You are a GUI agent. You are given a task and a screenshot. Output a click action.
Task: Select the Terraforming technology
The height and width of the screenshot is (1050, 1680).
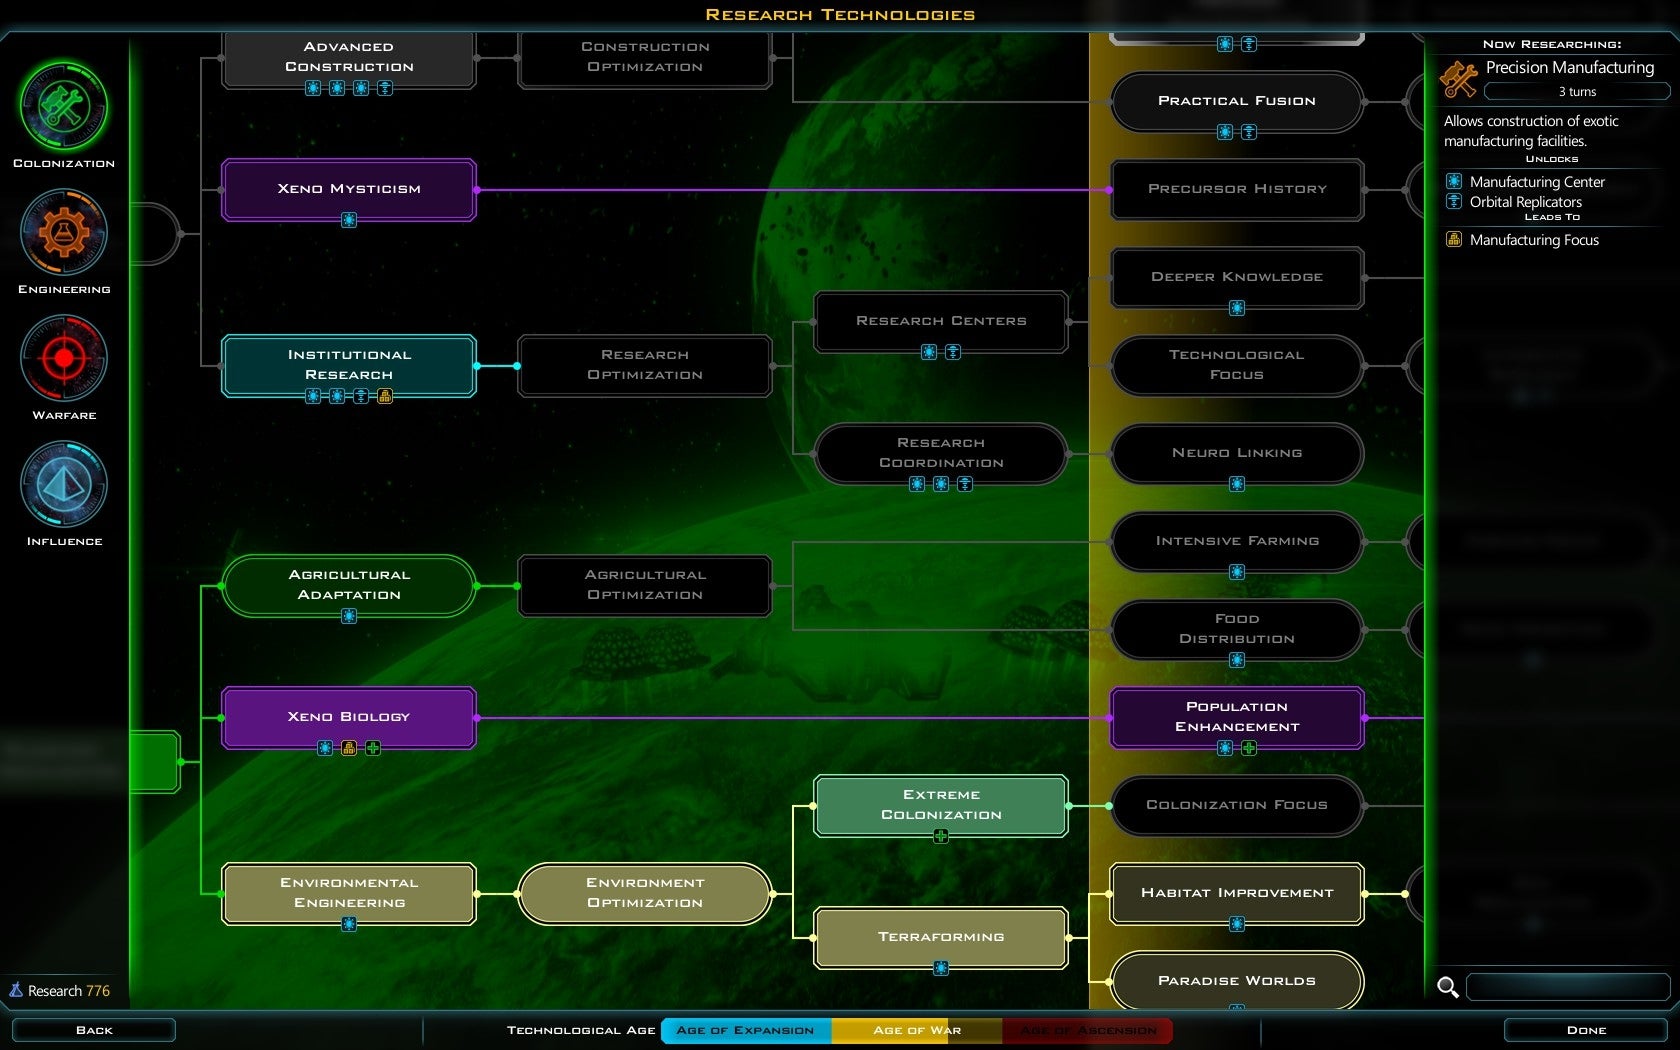click(941, 937)
